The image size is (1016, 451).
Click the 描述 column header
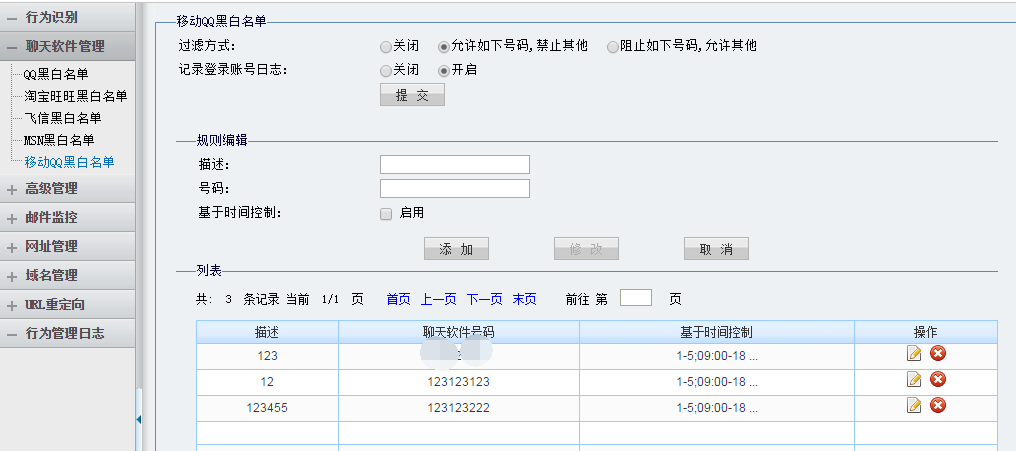(x=267, y=332)
